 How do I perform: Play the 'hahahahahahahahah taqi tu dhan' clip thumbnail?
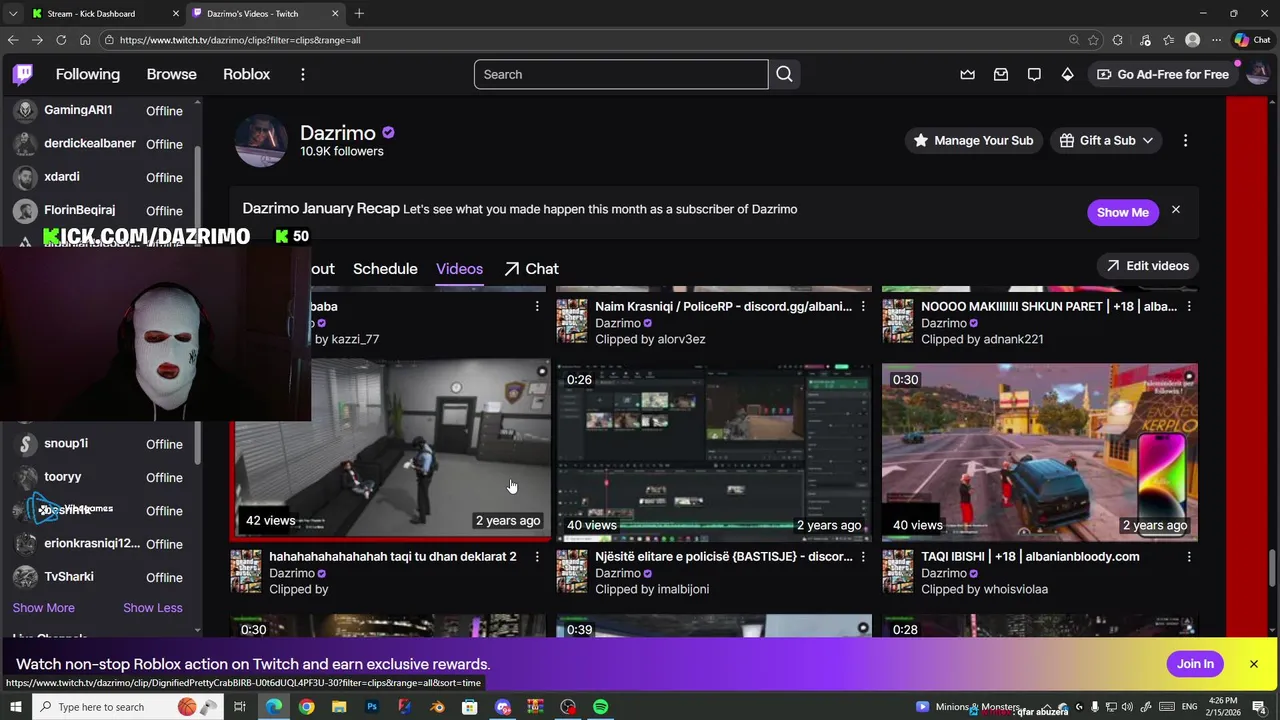click(390, 451)
